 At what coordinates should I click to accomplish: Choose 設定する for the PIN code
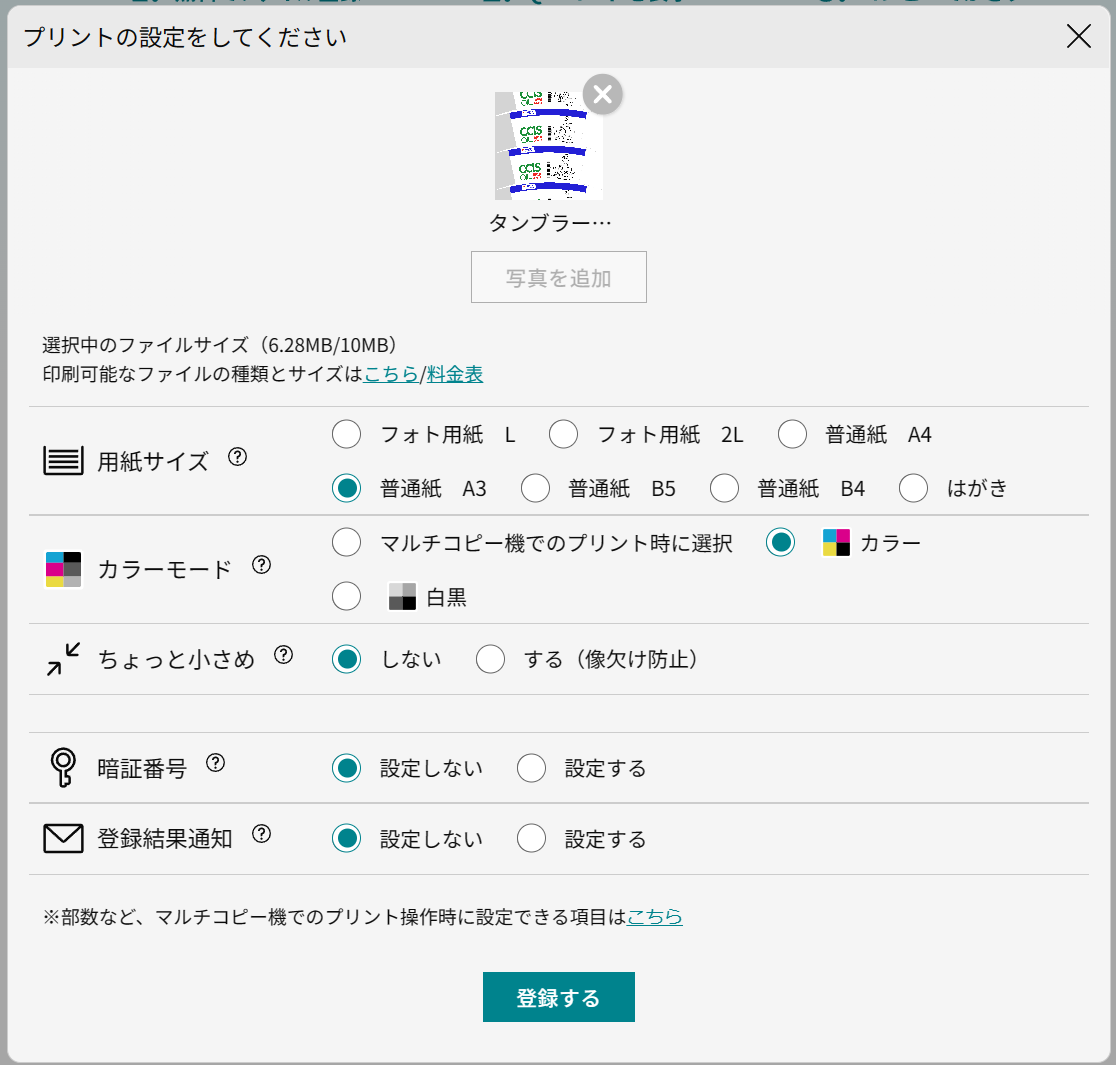tap(531, 767)
